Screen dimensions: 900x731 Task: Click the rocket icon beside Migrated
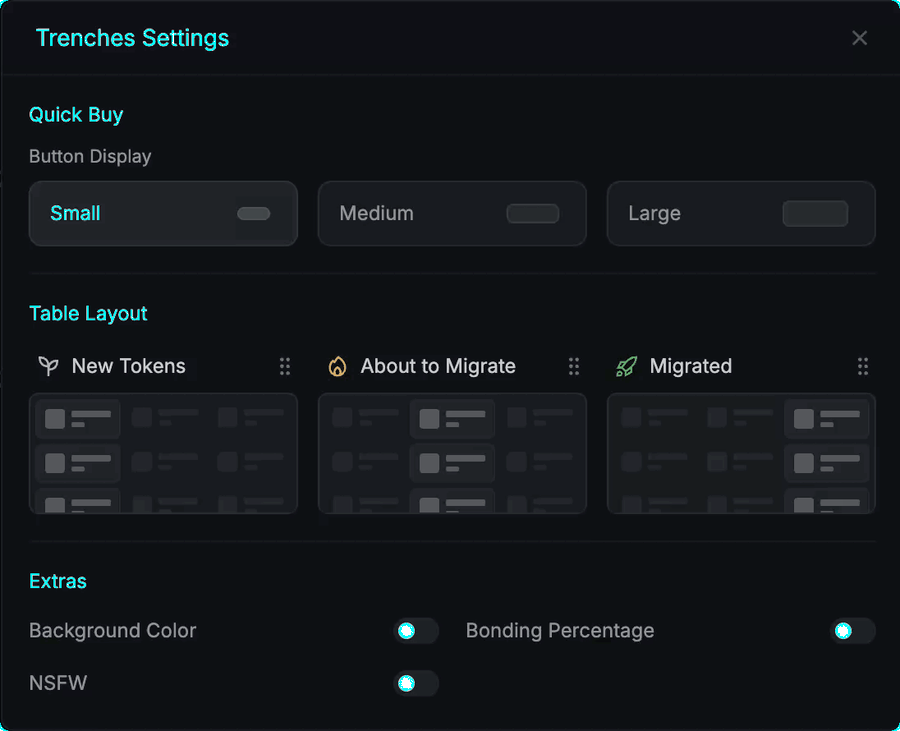coord(626,366)
